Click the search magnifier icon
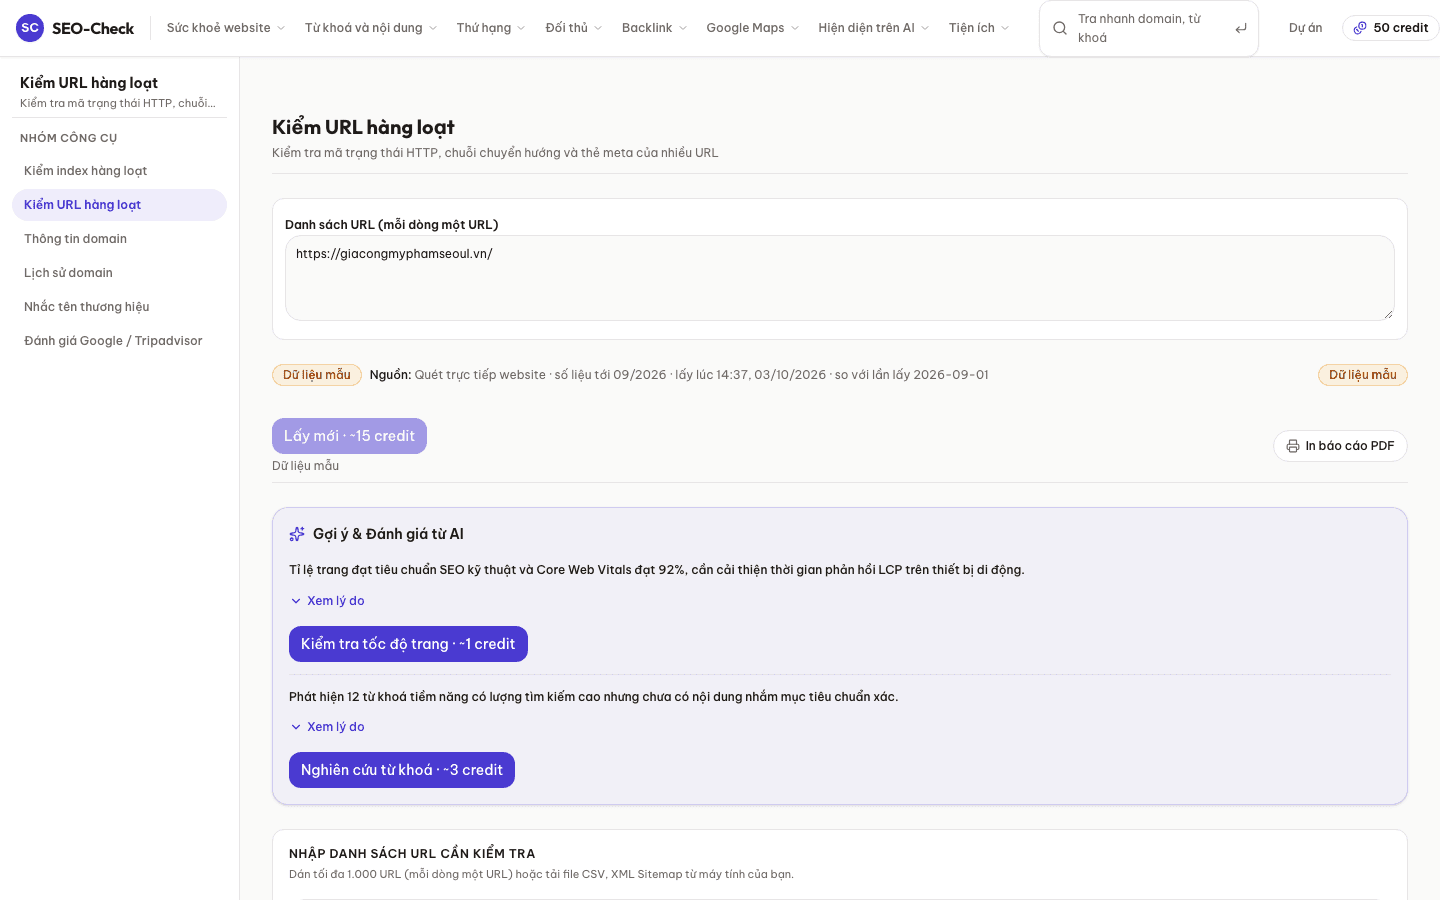 1060,28
